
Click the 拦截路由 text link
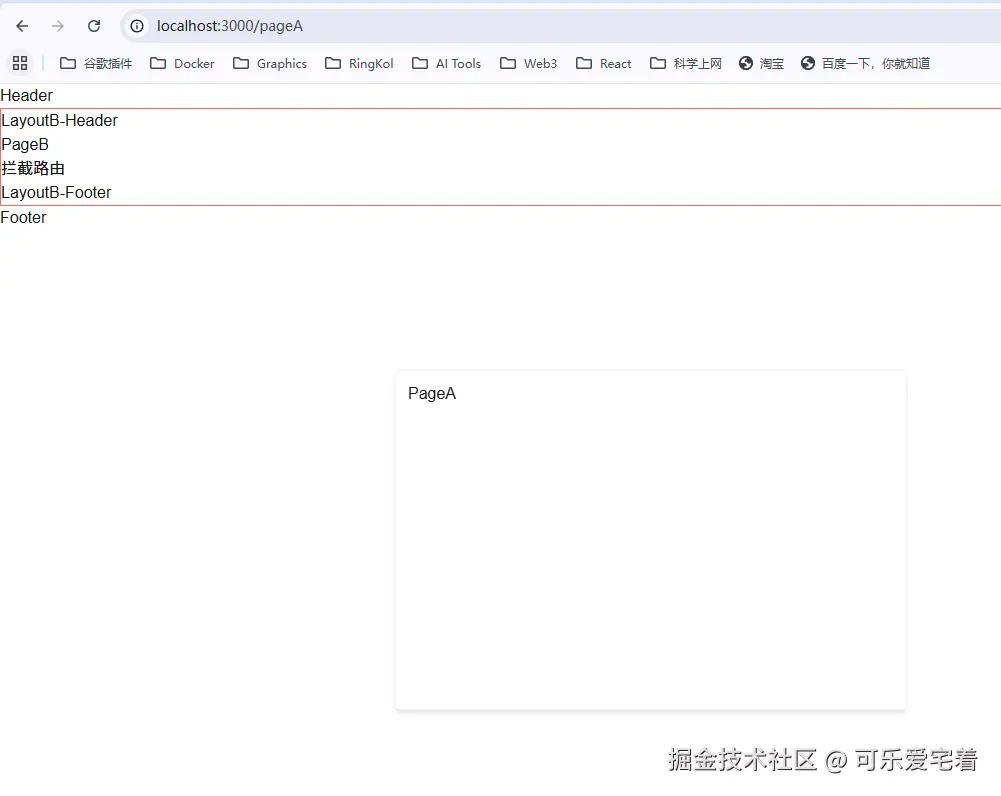pyautogui.click(x=33, y=168)
